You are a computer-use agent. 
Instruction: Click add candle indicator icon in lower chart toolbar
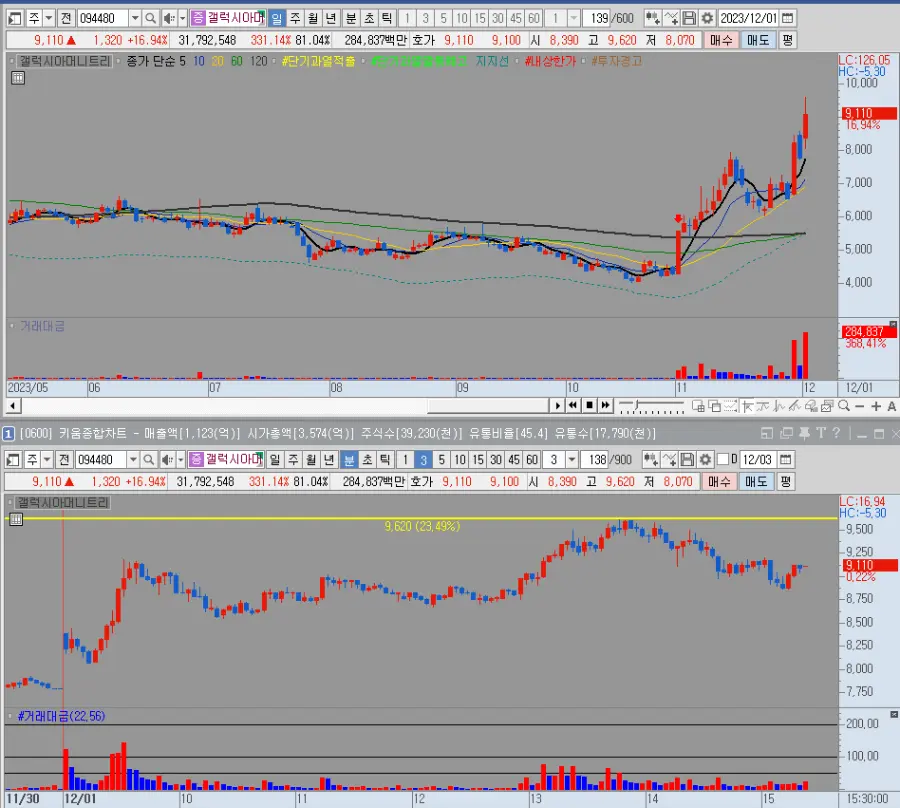[x=650, y=460]
